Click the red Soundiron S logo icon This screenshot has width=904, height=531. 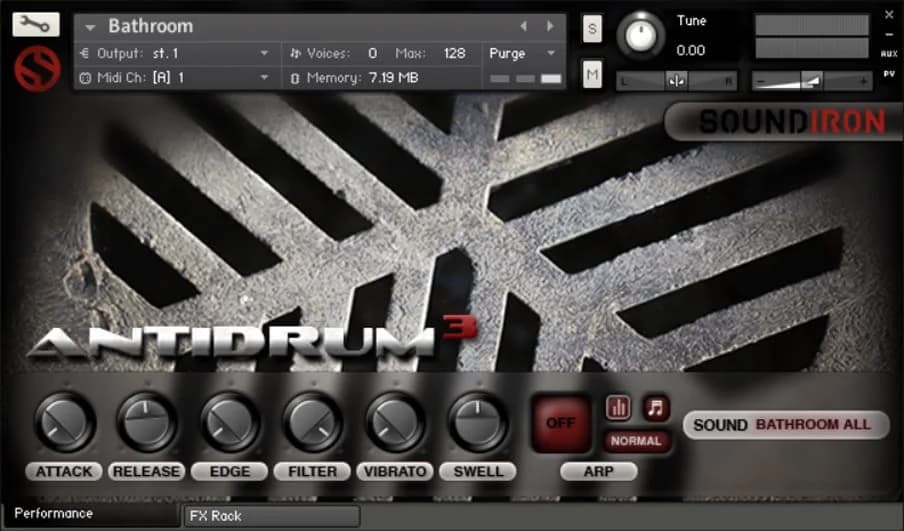tap(37, 69)
